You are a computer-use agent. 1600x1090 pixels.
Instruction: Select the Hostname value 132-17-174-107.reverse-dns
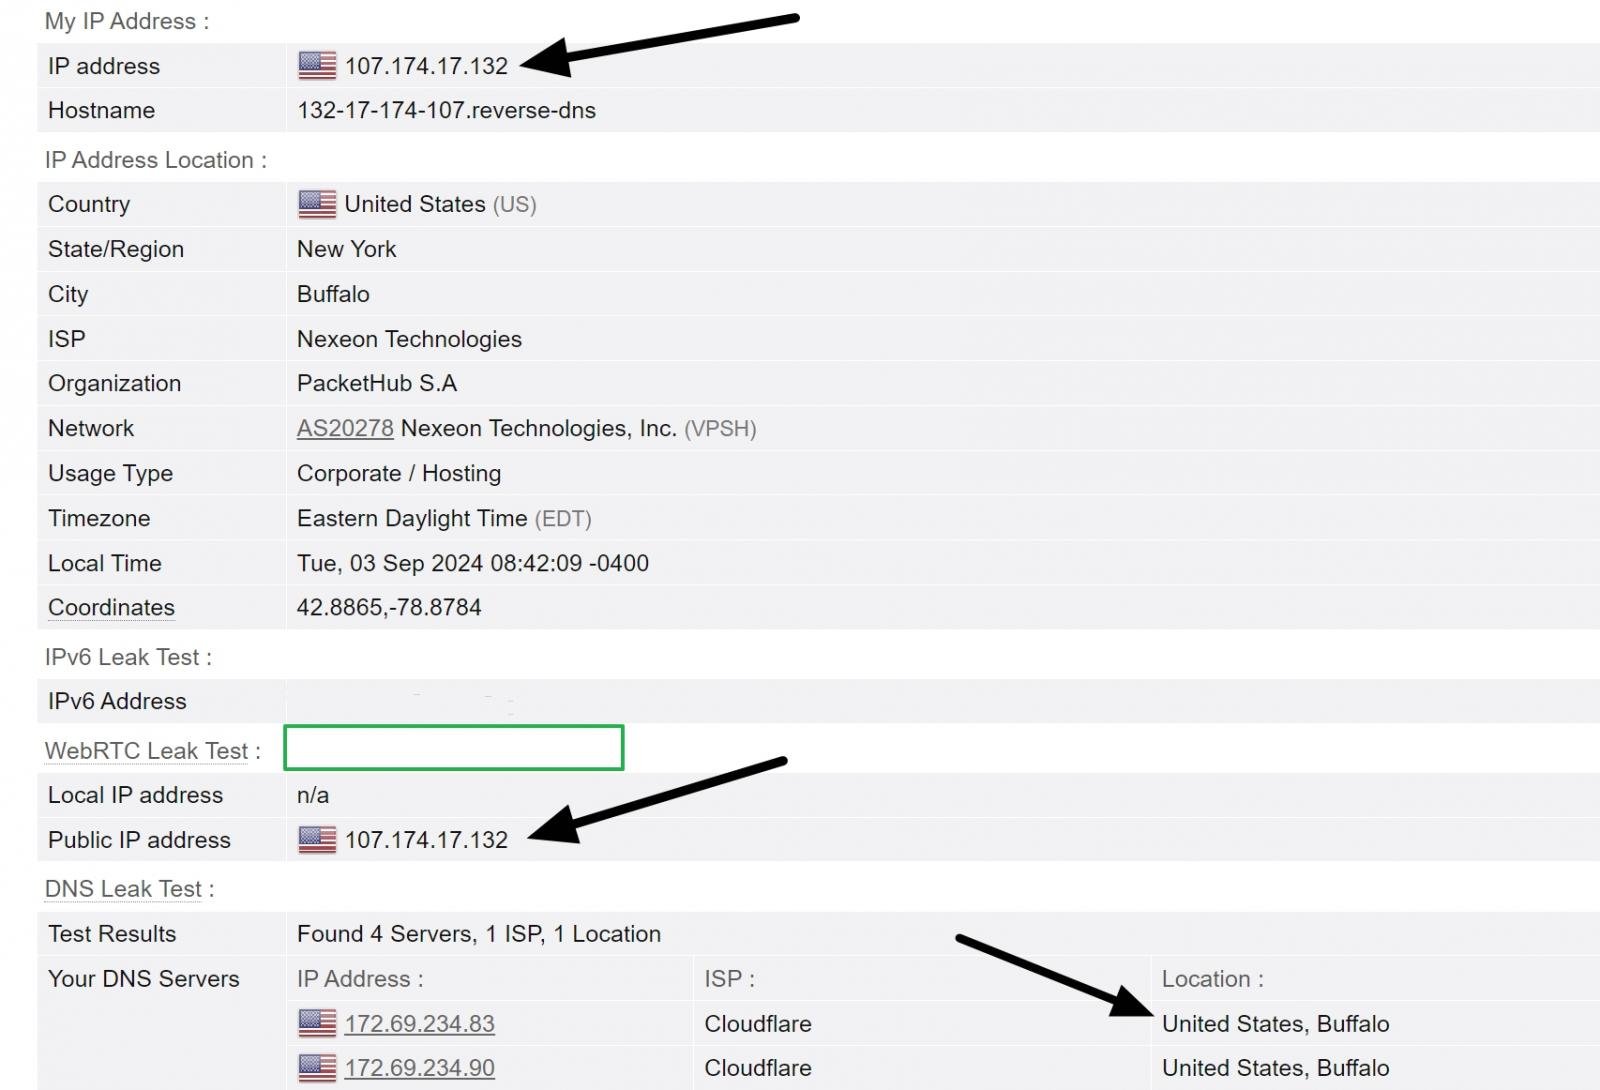click(446, 110)
